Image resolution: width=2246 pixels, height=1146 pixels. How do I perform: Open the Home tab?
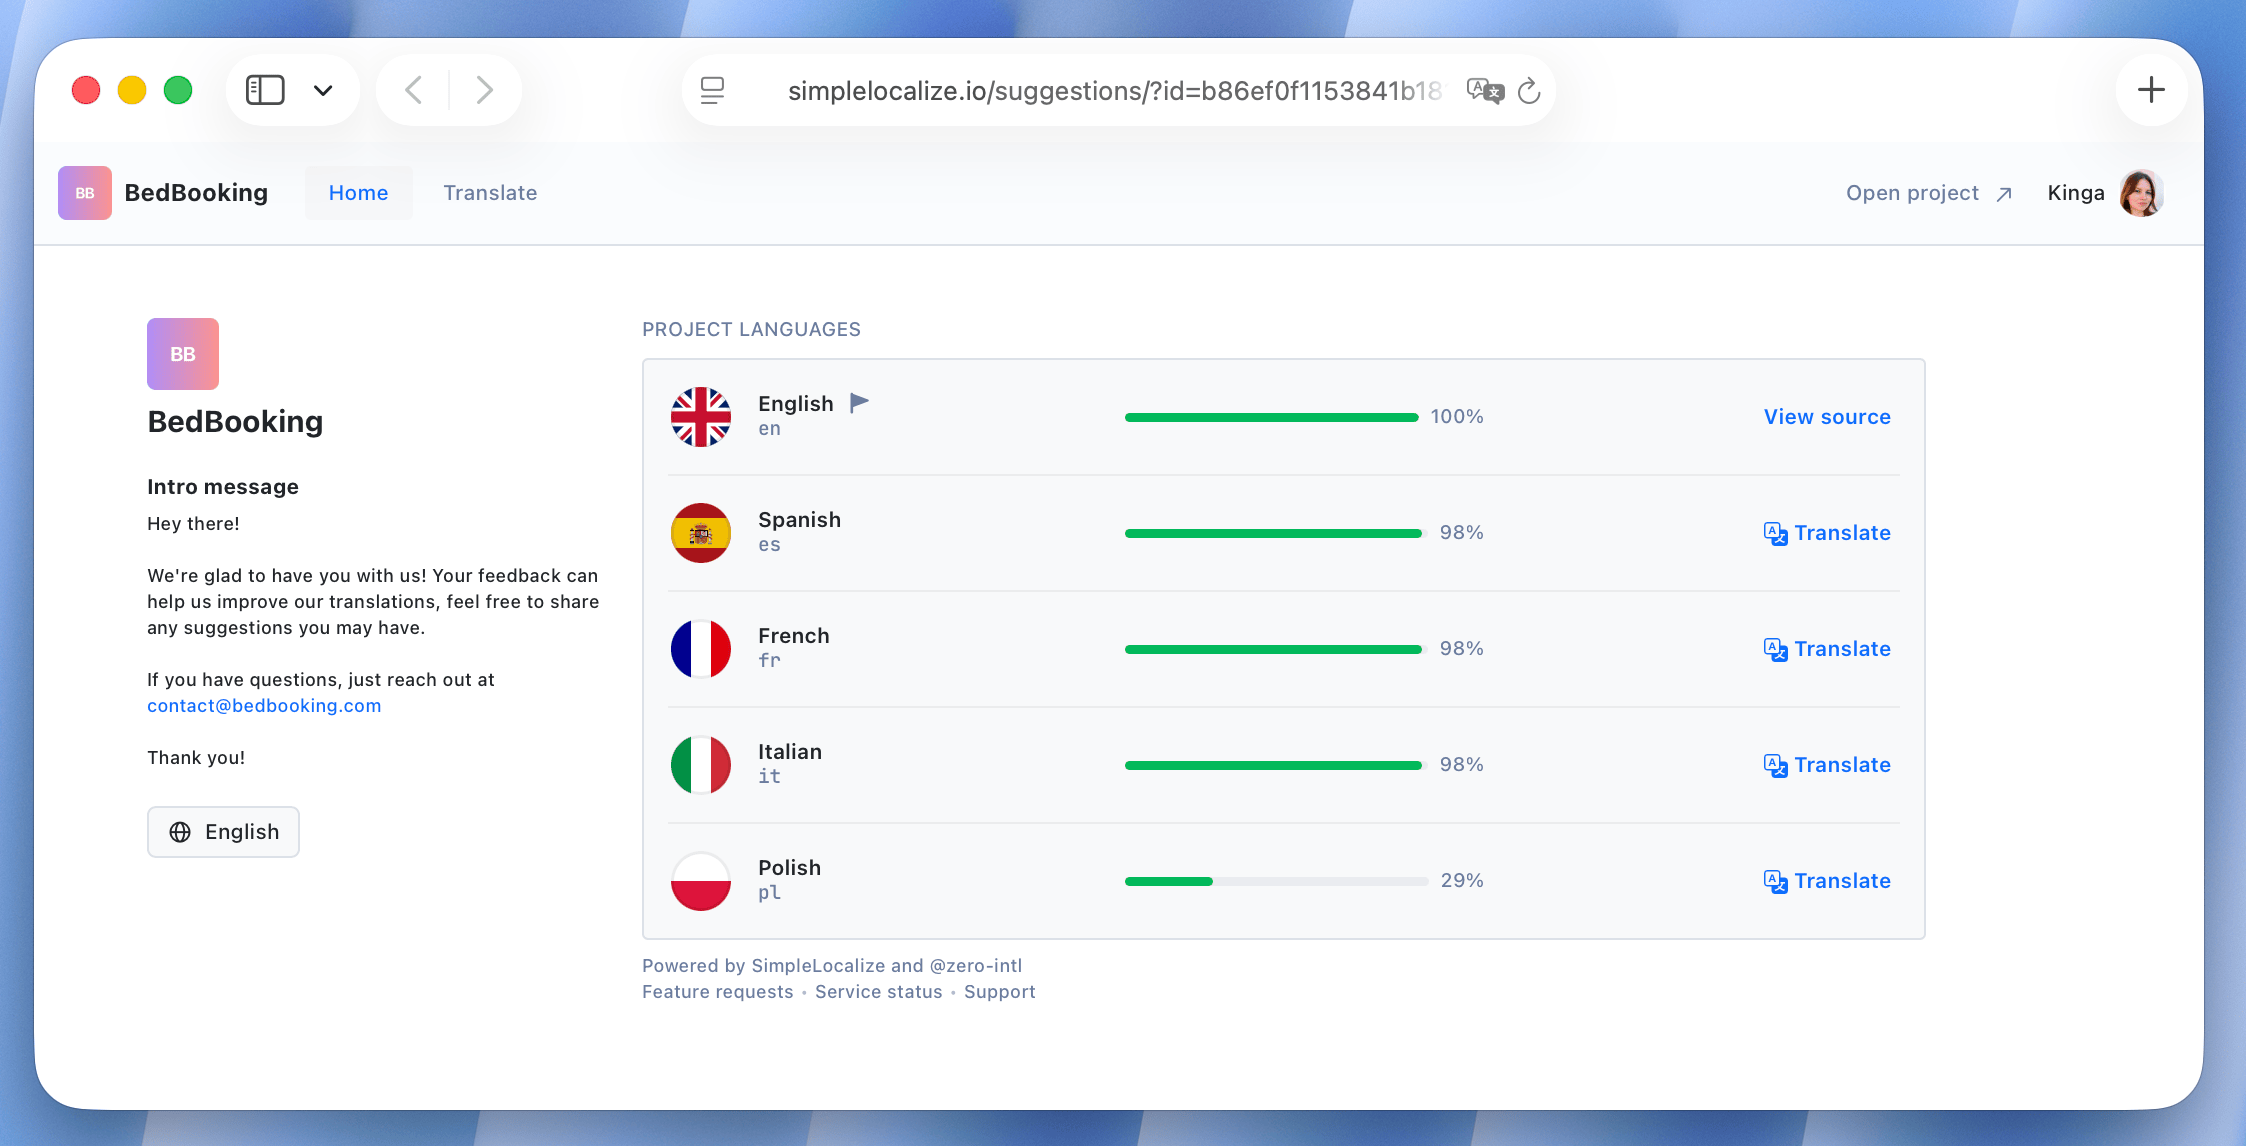pyautogui.click(x=359, y=193)
